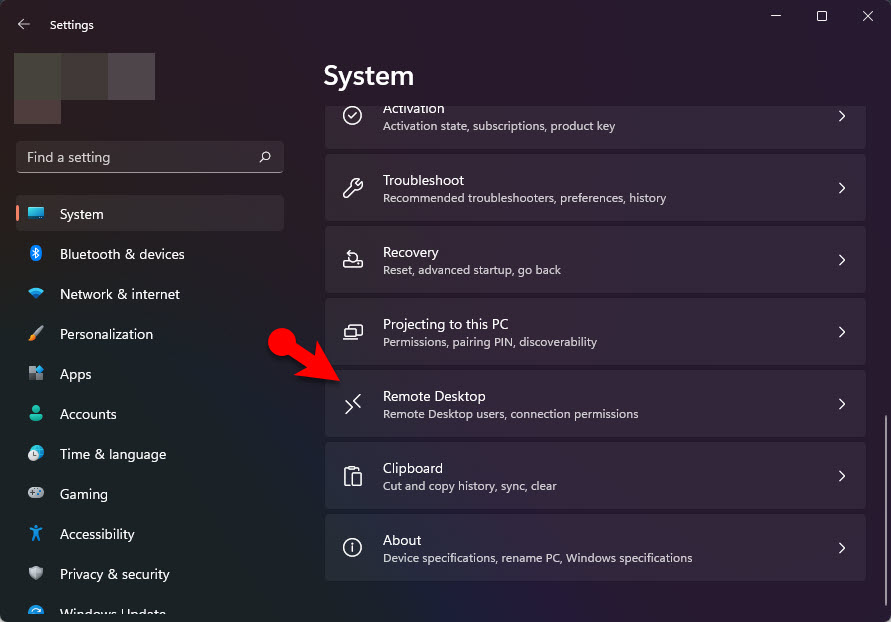Open Troubleshoot via its chevron arrow
This screenshot has height=622, width=891.
point(842,188)
